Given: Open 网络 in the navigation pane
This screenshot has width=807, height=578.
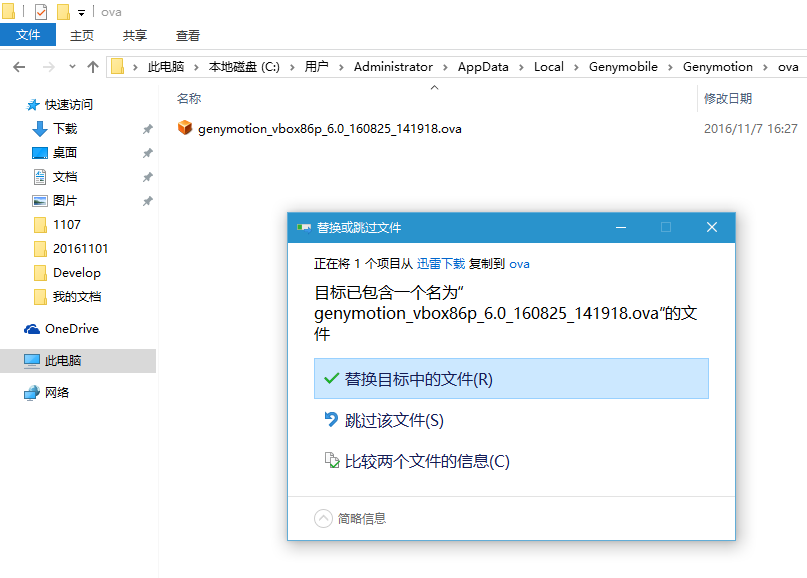Looking at the screenshot, I should (57, 393).
